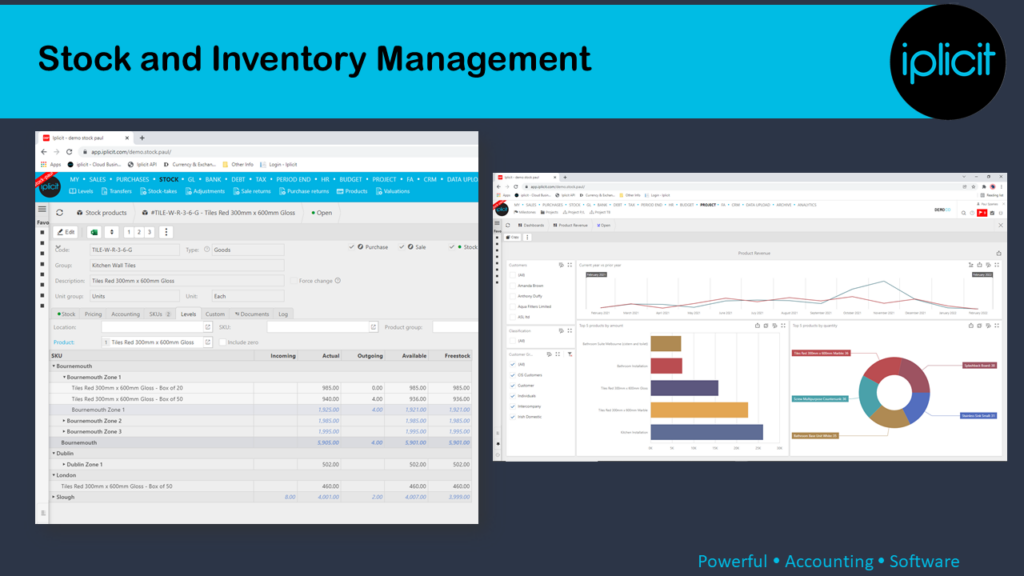The image size is (1024, 576).
Task: Open the three-dot more options menu
Action: pos(166,232)
